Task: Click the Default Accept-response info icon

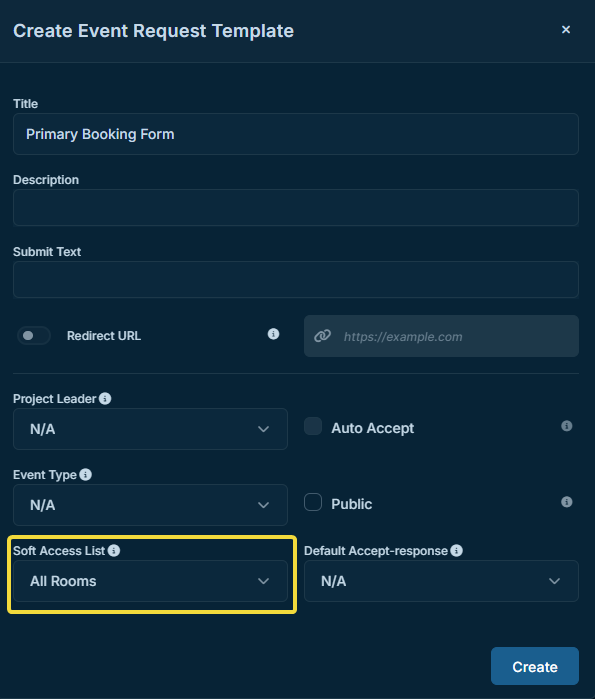Action: pyautogui.click(x=456, y=551)
